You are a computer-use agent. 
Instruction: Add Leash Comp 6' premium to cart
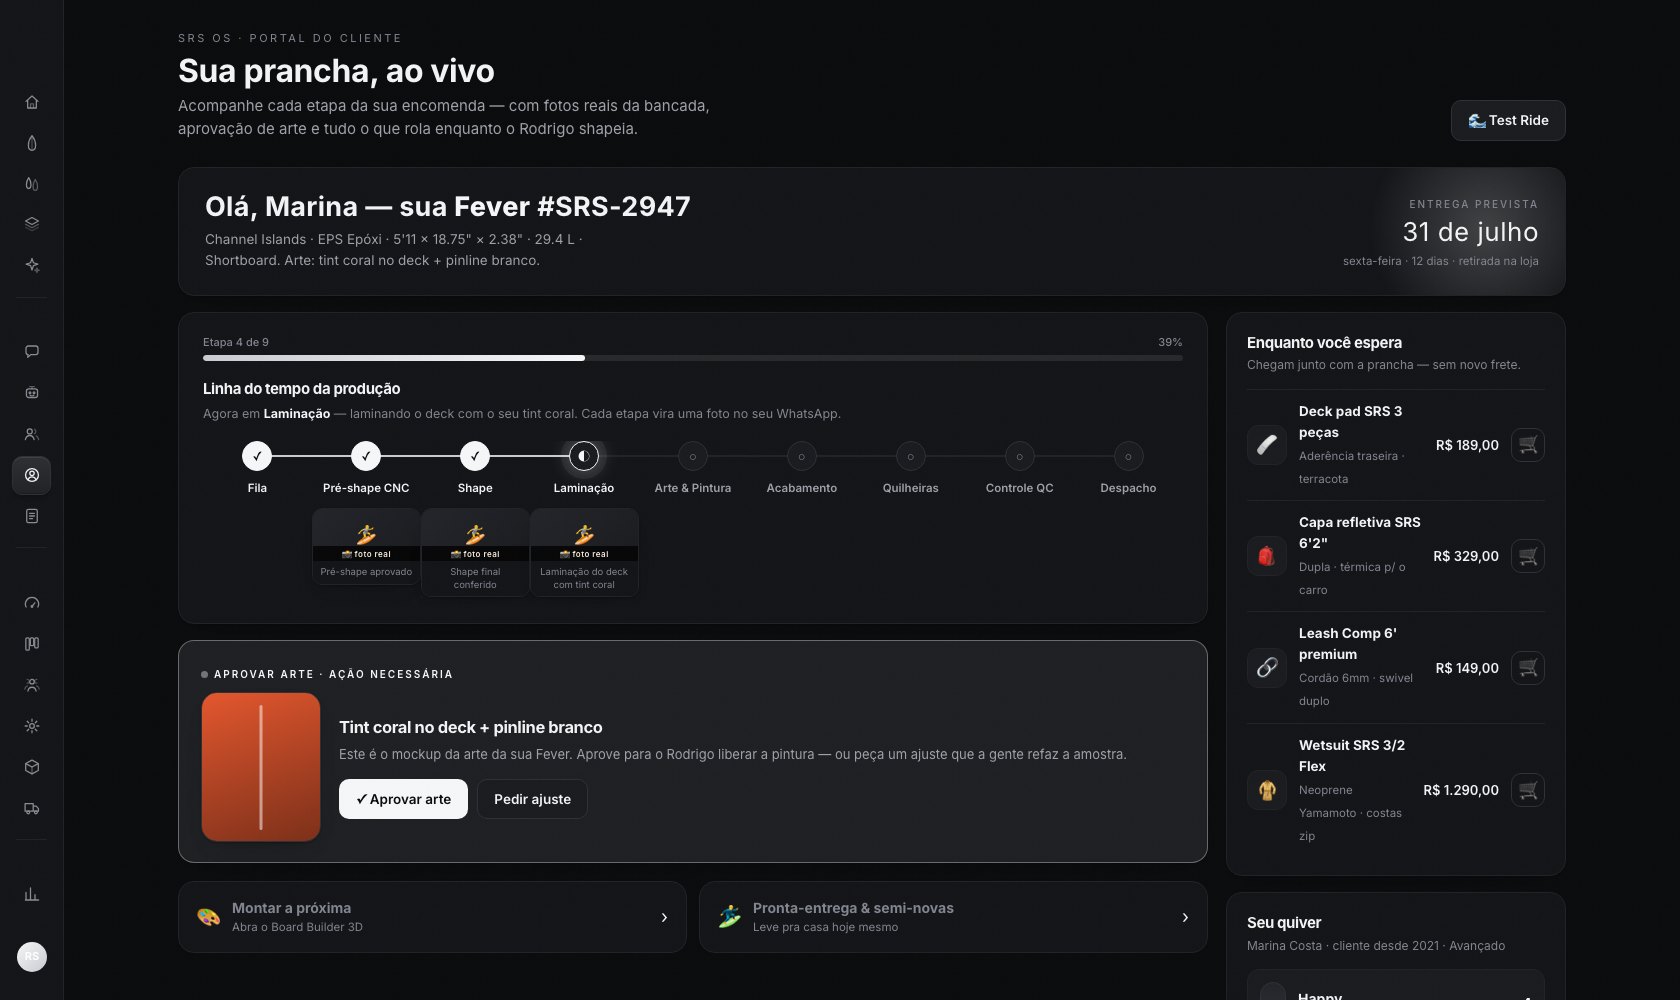pyautogui.click(x=1528, y=668)
